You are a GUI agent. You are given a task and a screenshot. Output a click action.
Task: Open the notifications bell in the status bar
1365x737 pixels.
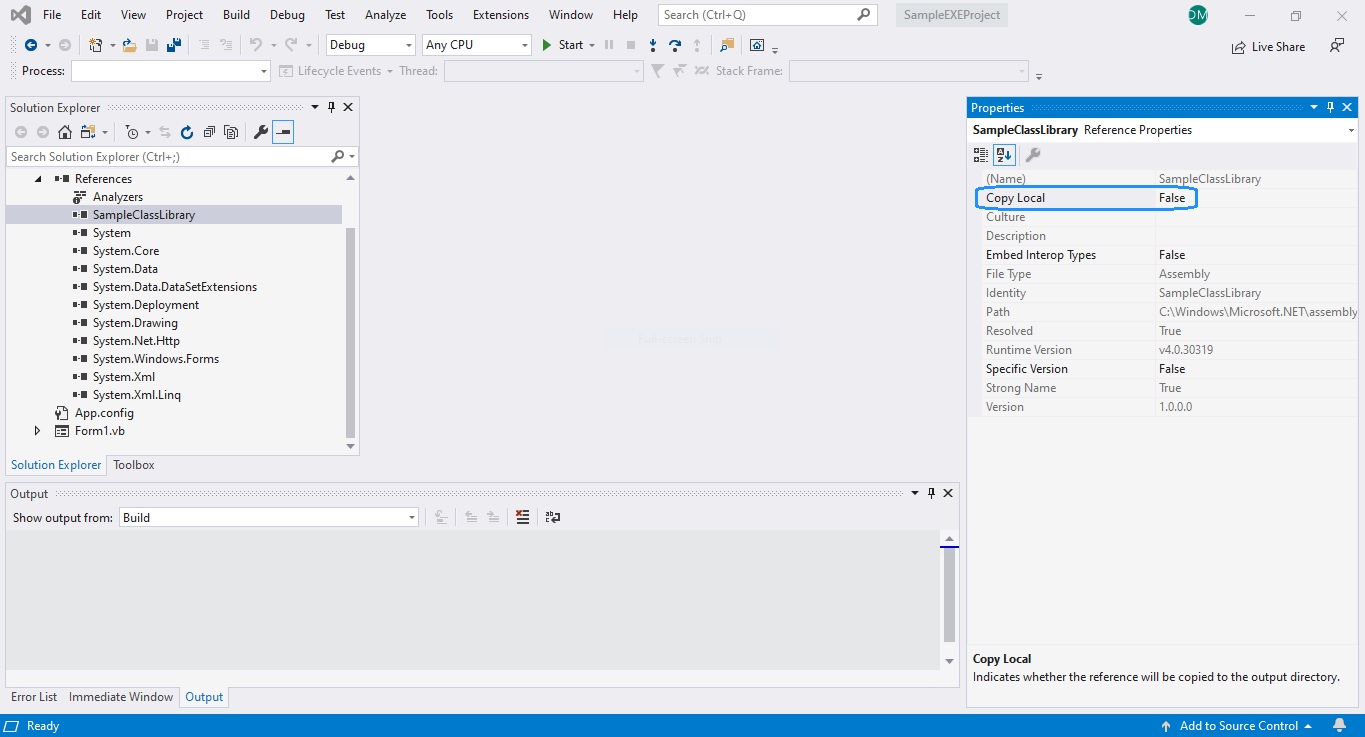pyautogui.click(x=1339, y=726)
